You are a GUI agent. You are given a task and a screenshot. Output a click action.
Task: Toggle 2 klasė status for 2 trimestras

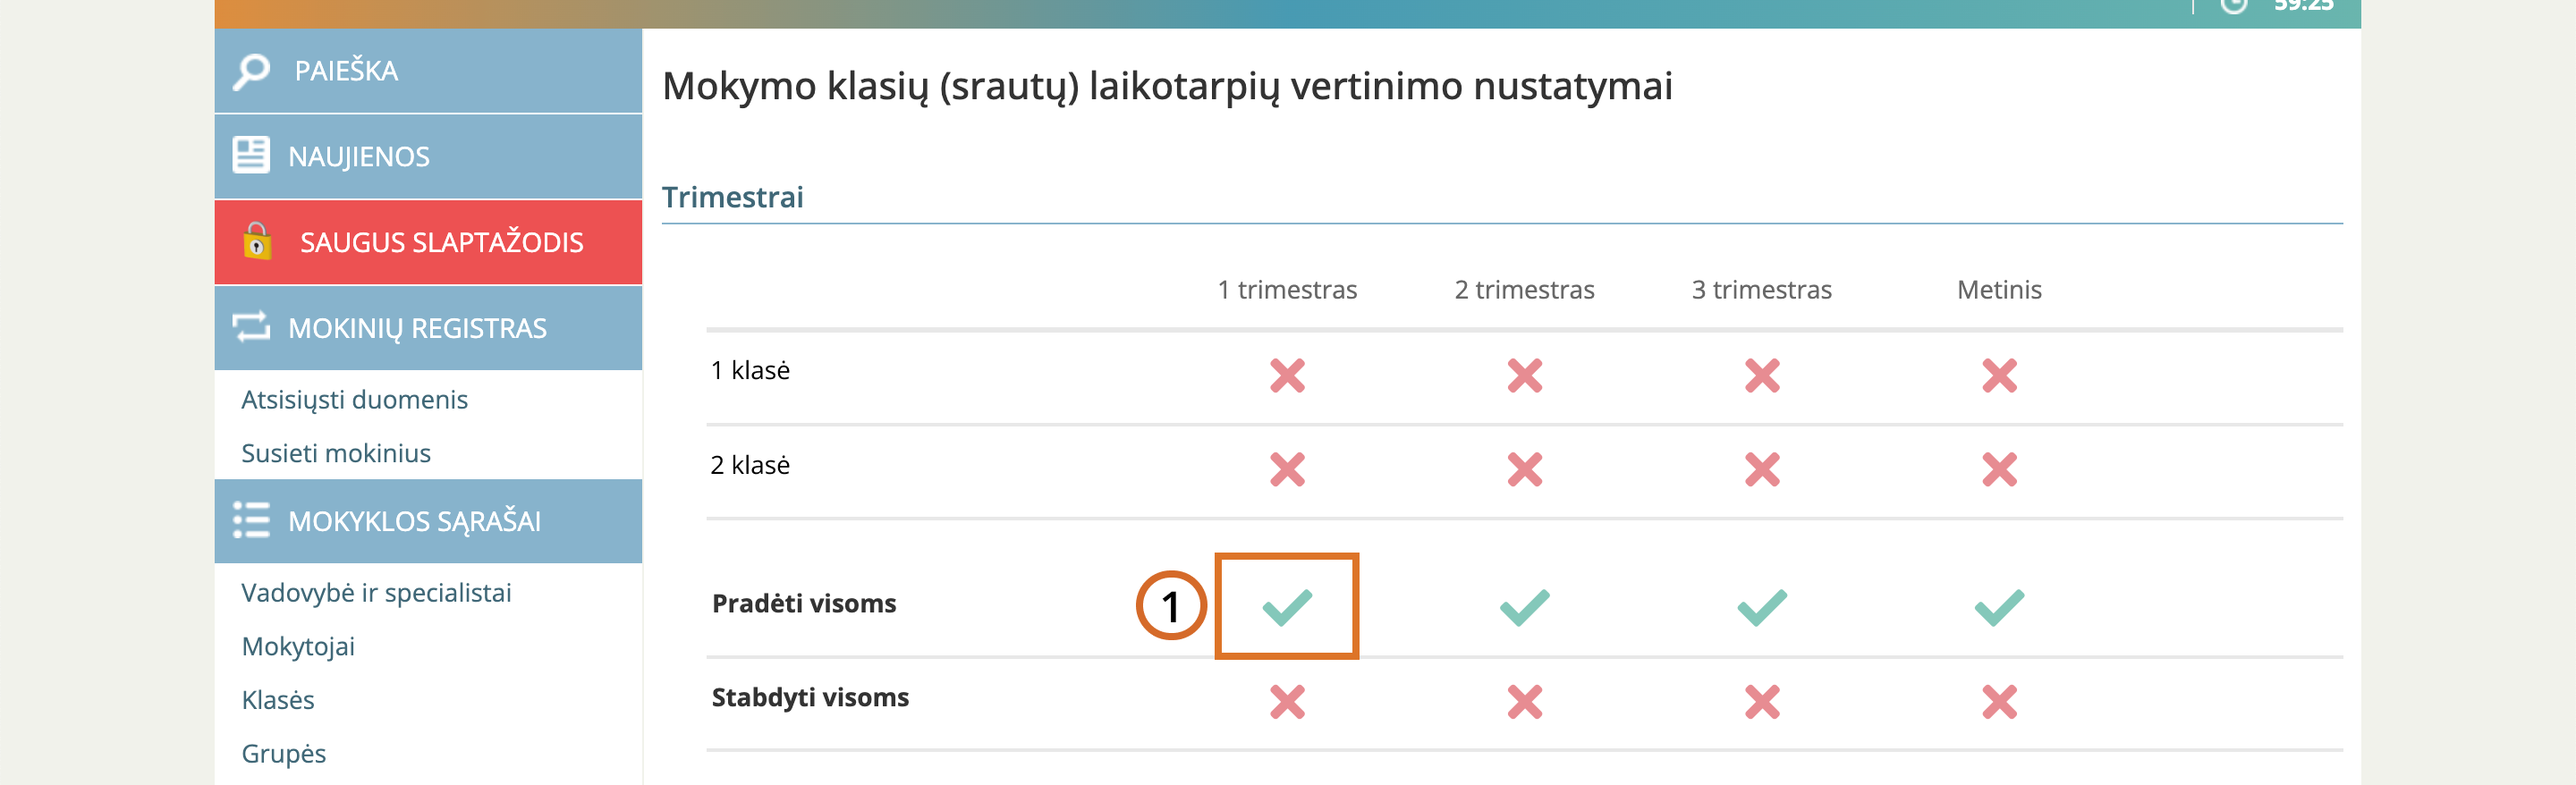click(x=1524, y=469)
